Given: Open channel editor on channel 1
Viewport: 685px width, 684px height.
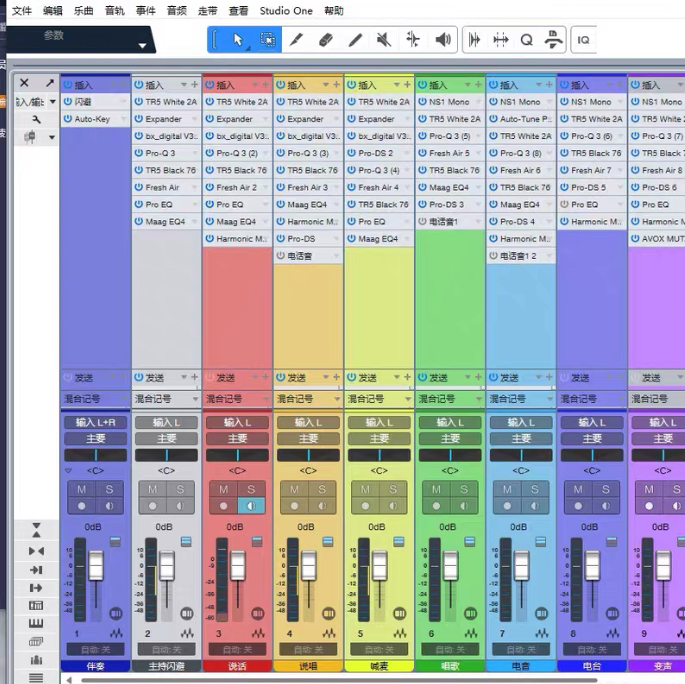Looking at the screenshot, I should click(116, 613).
